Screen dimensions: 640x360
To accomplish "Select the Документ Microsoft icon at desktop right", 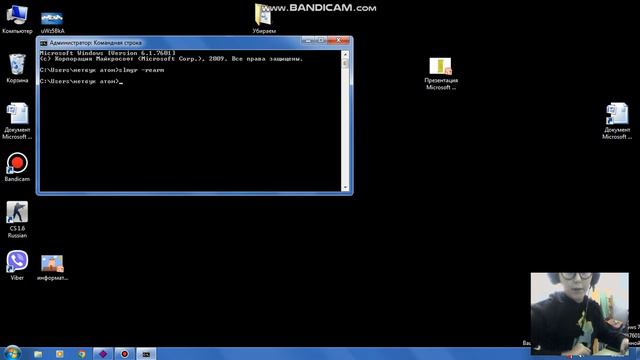I will click(617, 121).
